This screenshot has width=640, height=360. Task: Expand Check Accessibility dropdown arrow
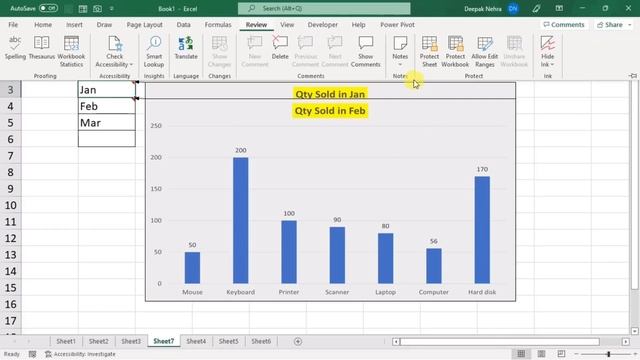pyautogui.click(x=131, y=64)
